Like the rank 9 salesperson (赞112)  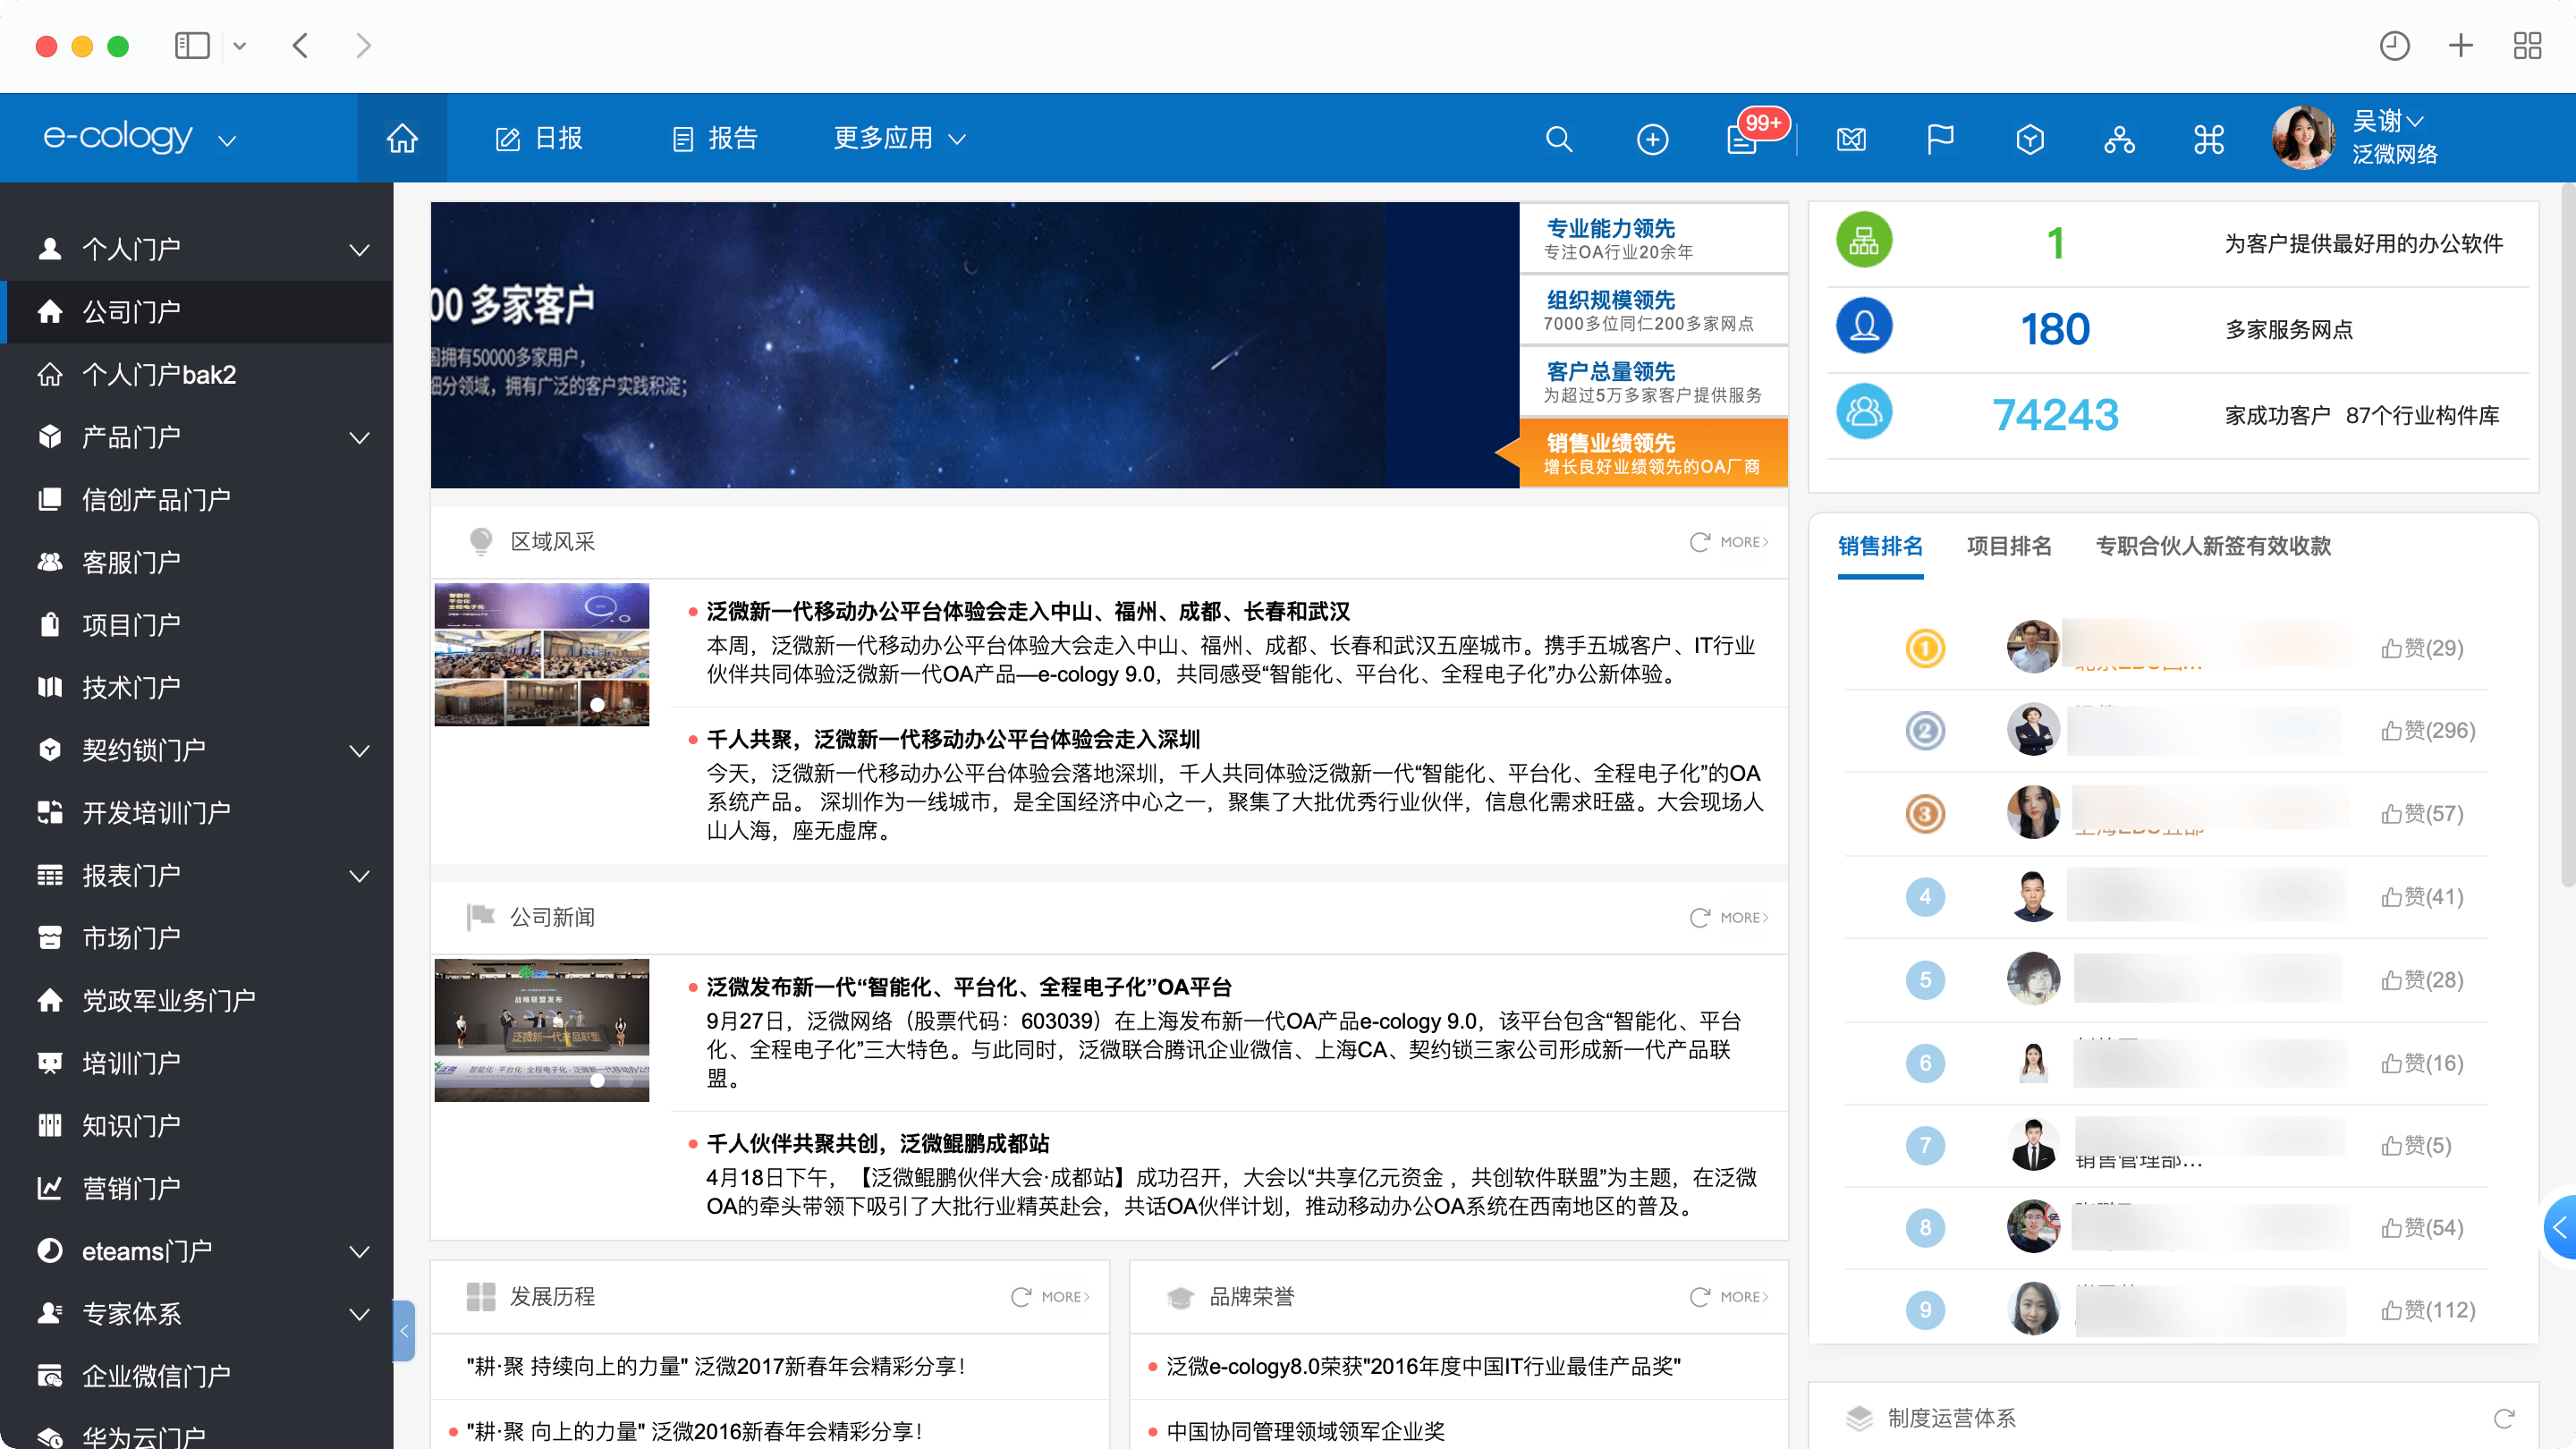(x=2427, y=1310)
